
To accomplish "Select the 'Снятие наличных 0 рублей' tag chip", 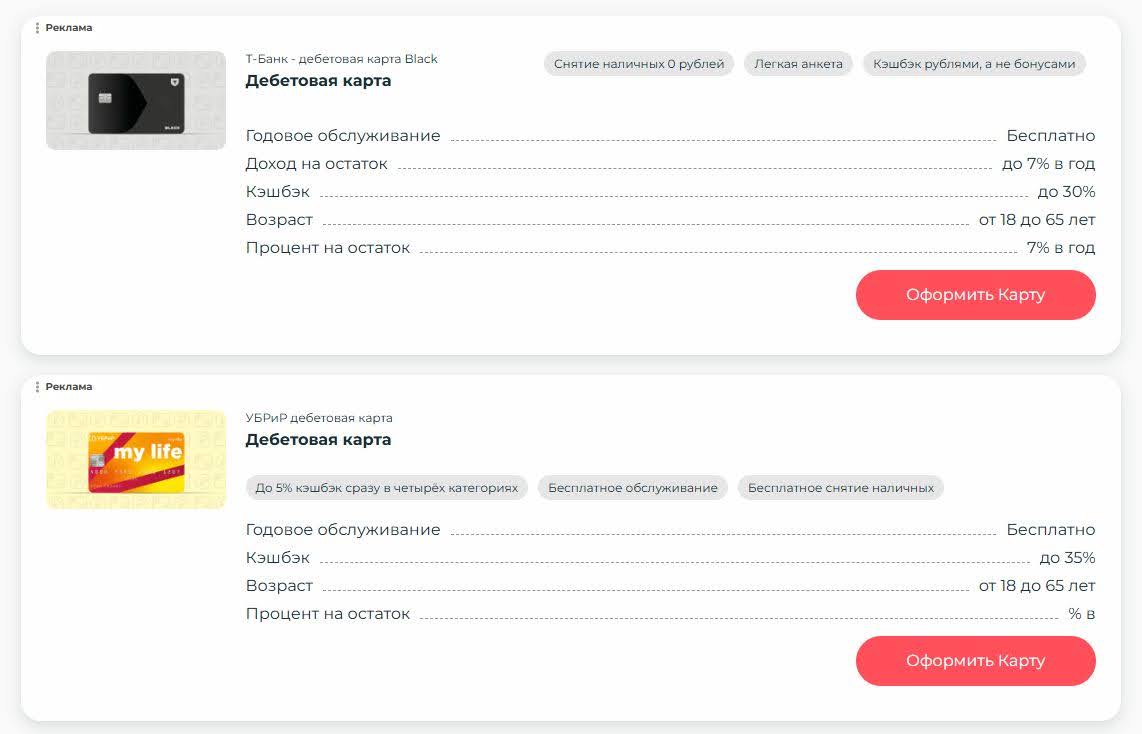I will pyautogui.click(x=638, y=63).
